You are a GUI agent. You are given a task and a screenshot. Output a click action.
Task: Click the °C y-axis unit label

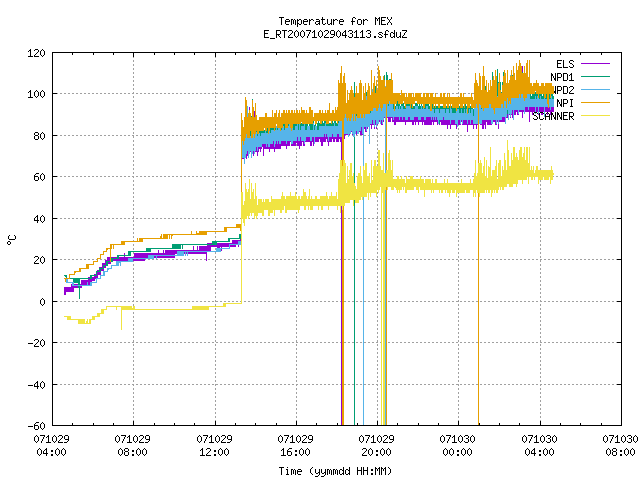tap(12, 240)
